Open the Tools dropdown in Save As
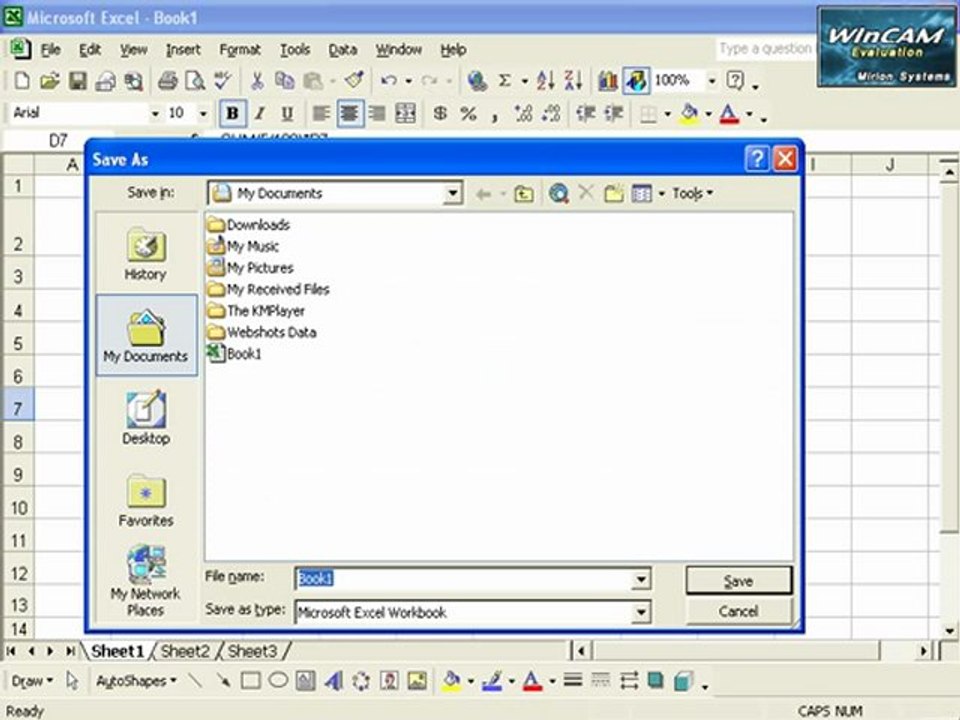This screenshot has height=720, width=960. (x=692, y=193)
